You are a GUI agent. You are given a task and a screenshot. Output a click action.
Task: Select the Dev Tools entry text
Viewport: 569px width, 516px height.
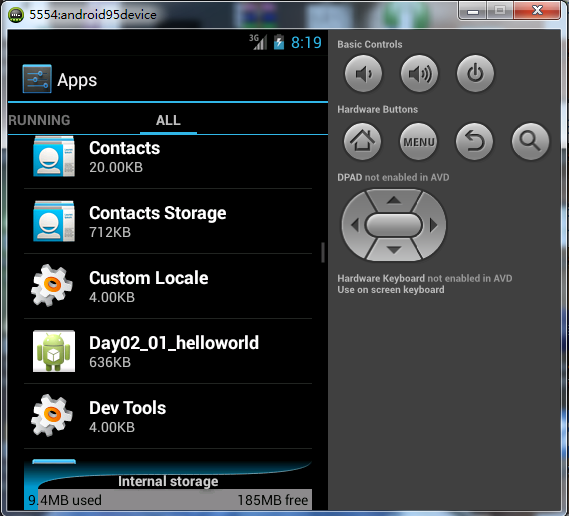tap(127, 417)
